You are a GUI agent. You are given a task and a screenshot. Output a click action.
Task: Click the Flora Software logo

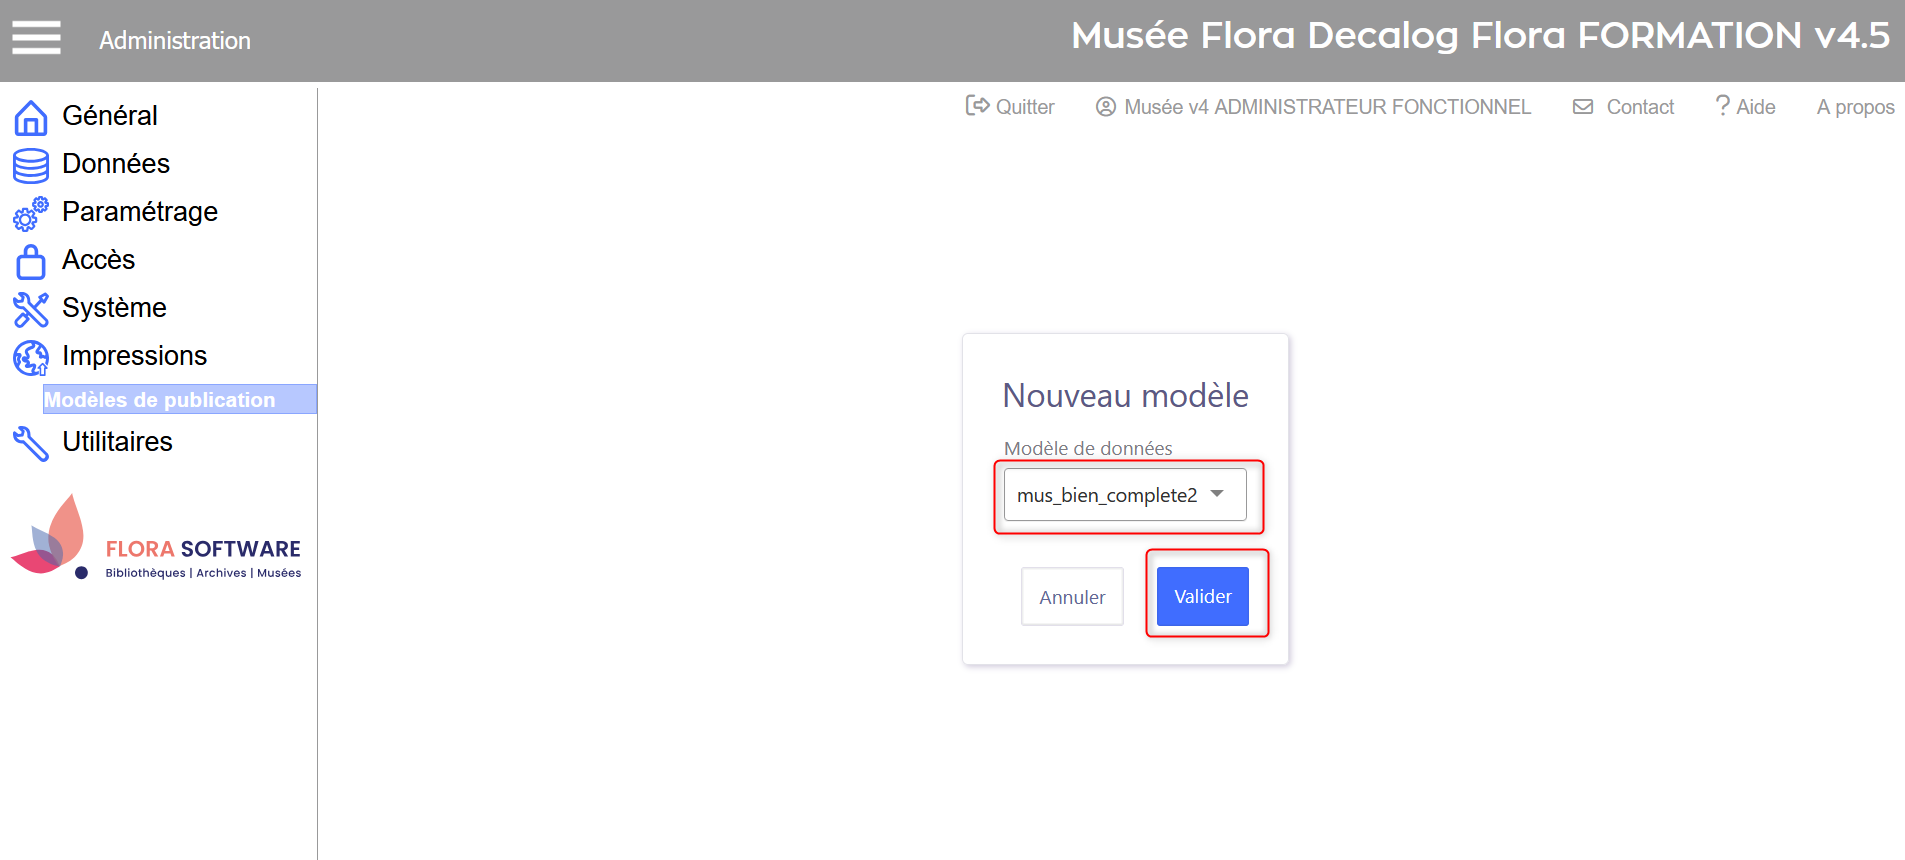156,540
